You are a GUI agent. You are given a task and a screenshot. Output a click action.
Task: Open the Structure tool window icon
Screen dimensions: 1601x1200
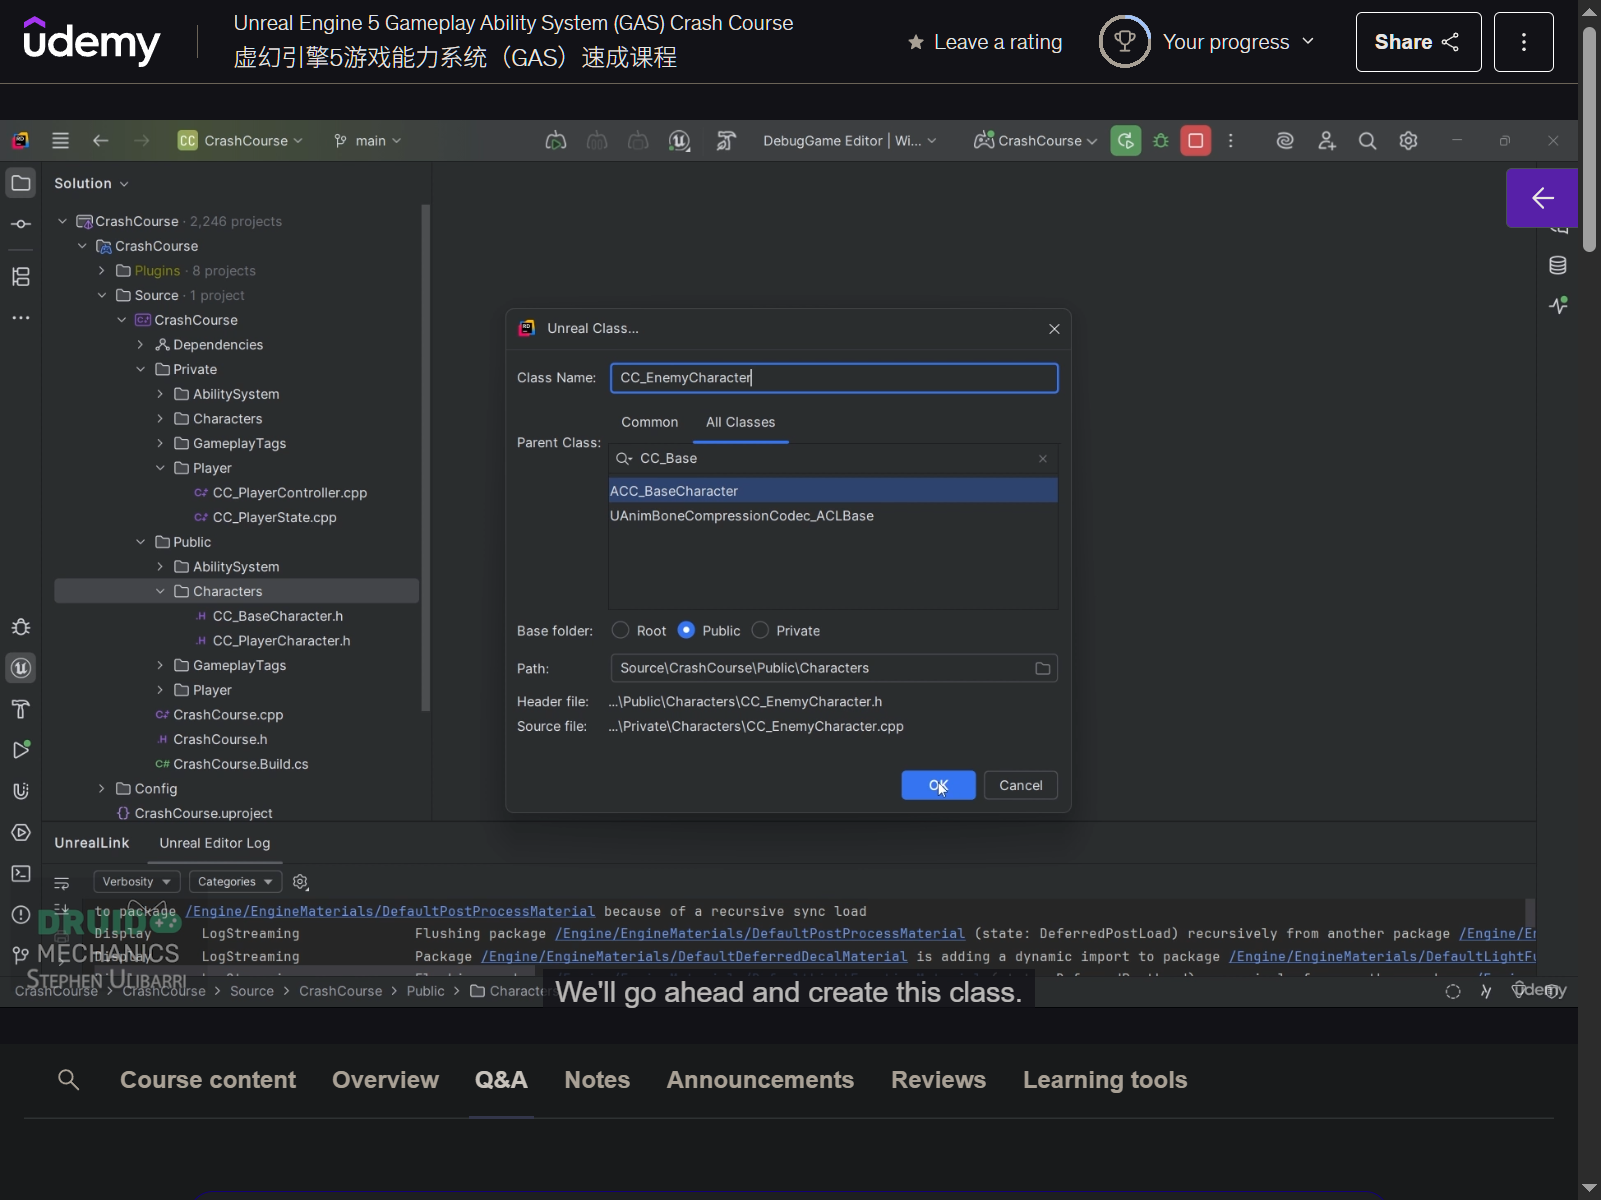[21, 276]
